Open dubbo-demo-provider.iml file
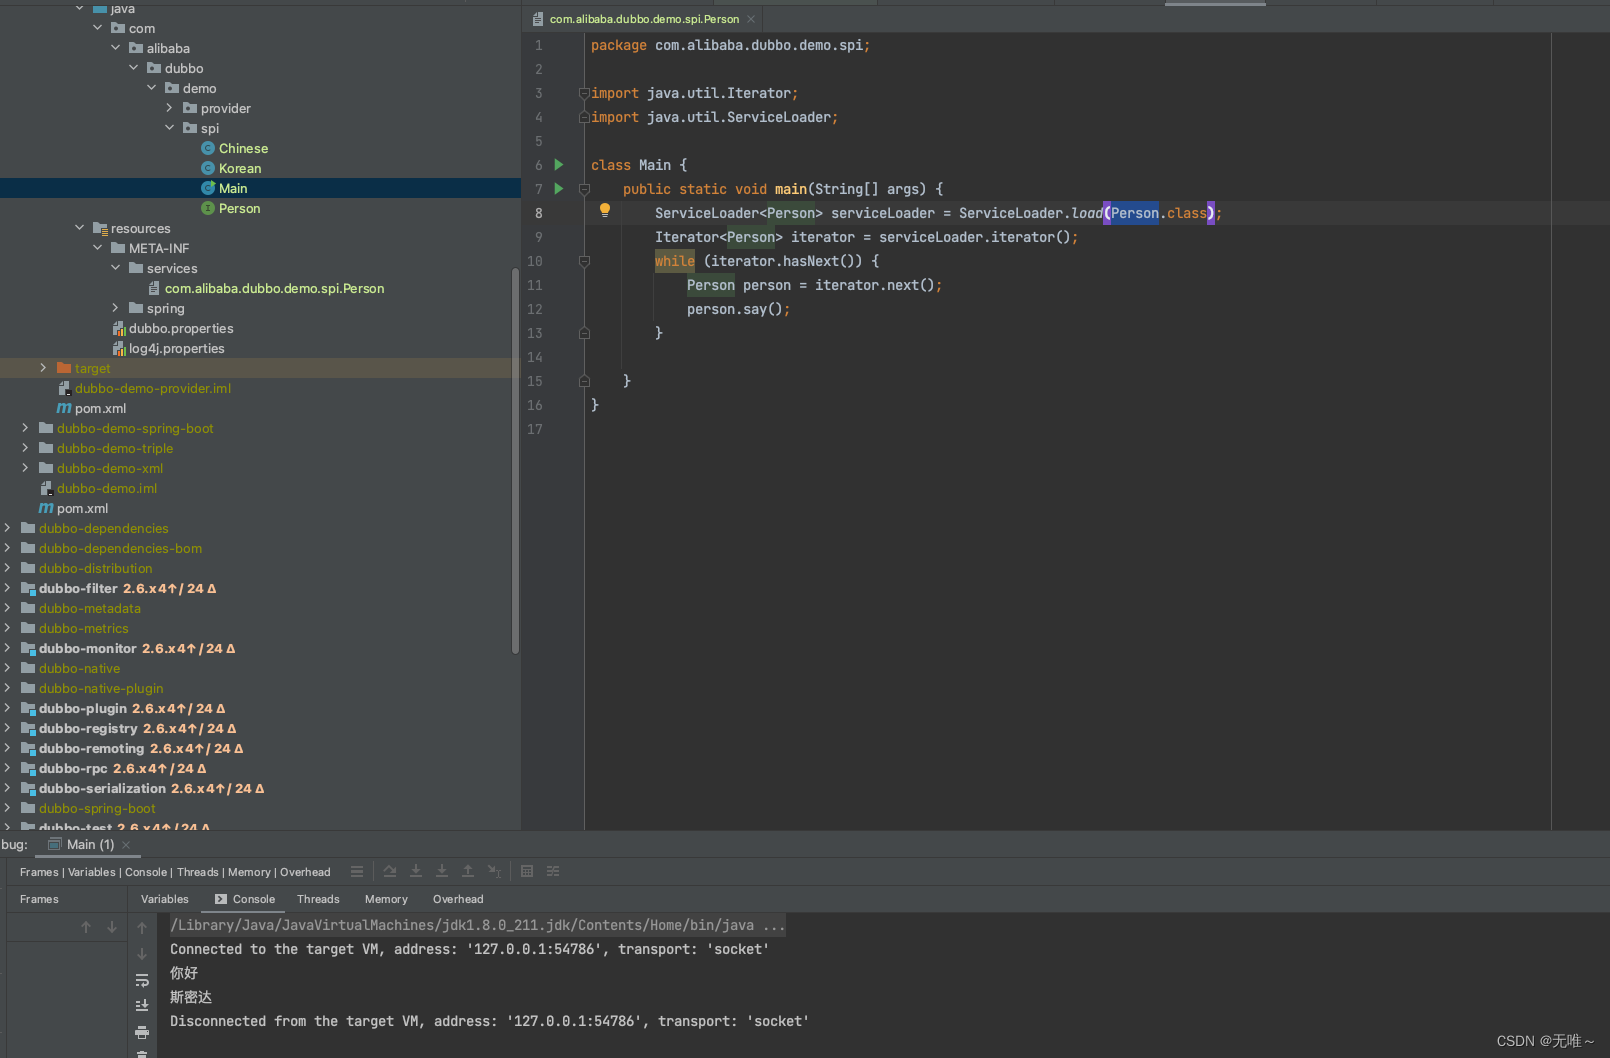 (x=152, y=388)
